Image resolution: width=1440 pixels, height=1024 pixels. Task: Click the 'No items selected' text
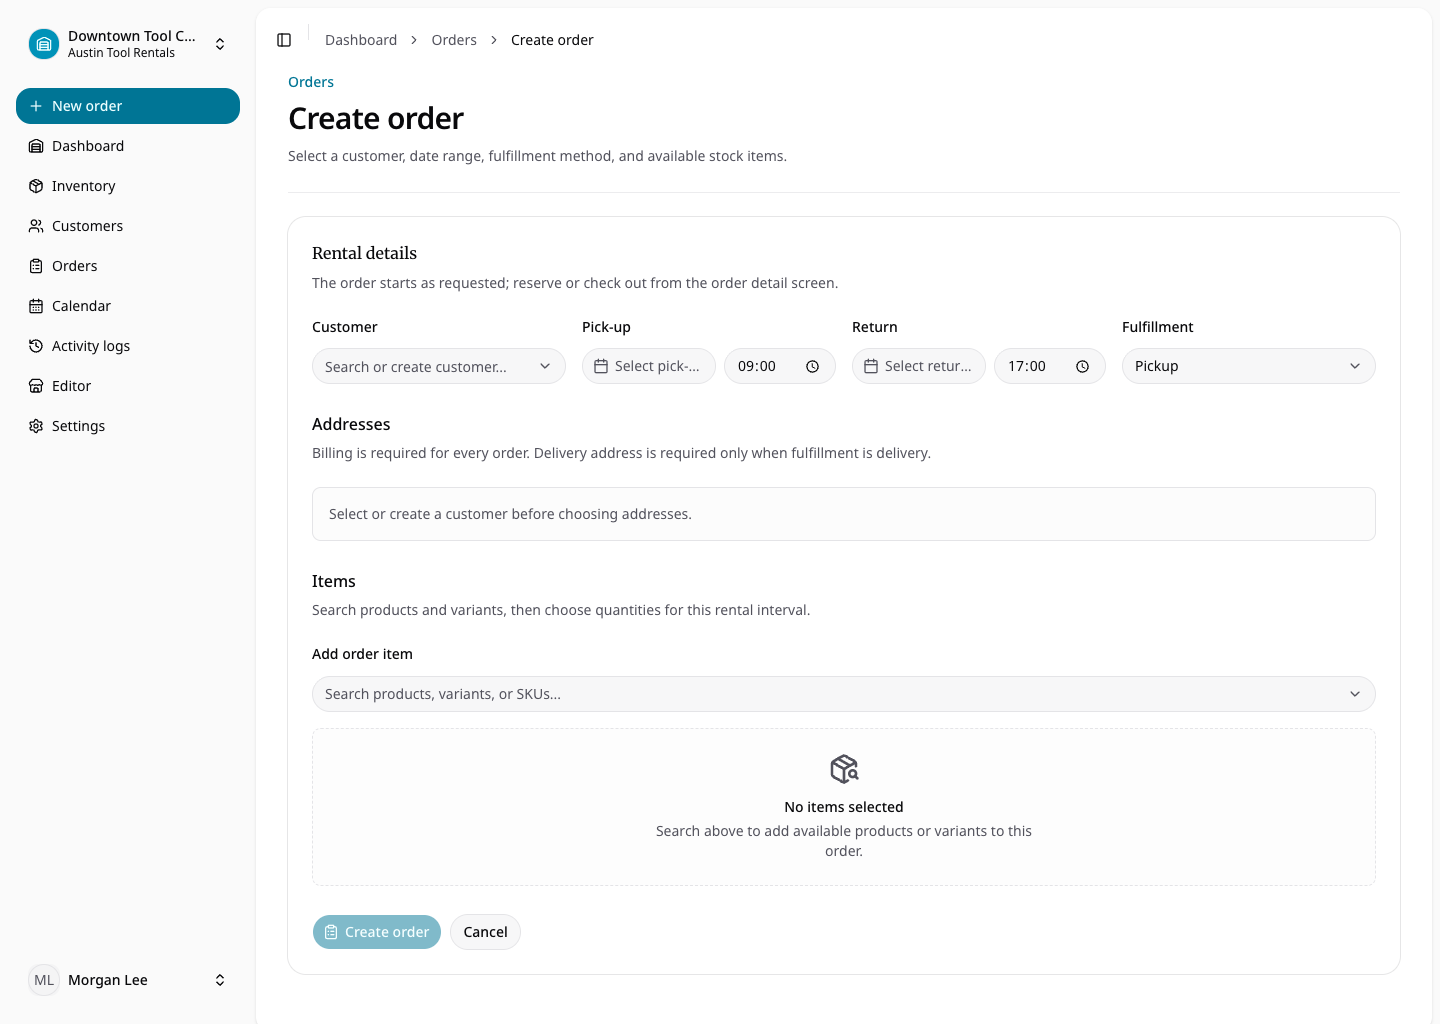coord(844,807)
